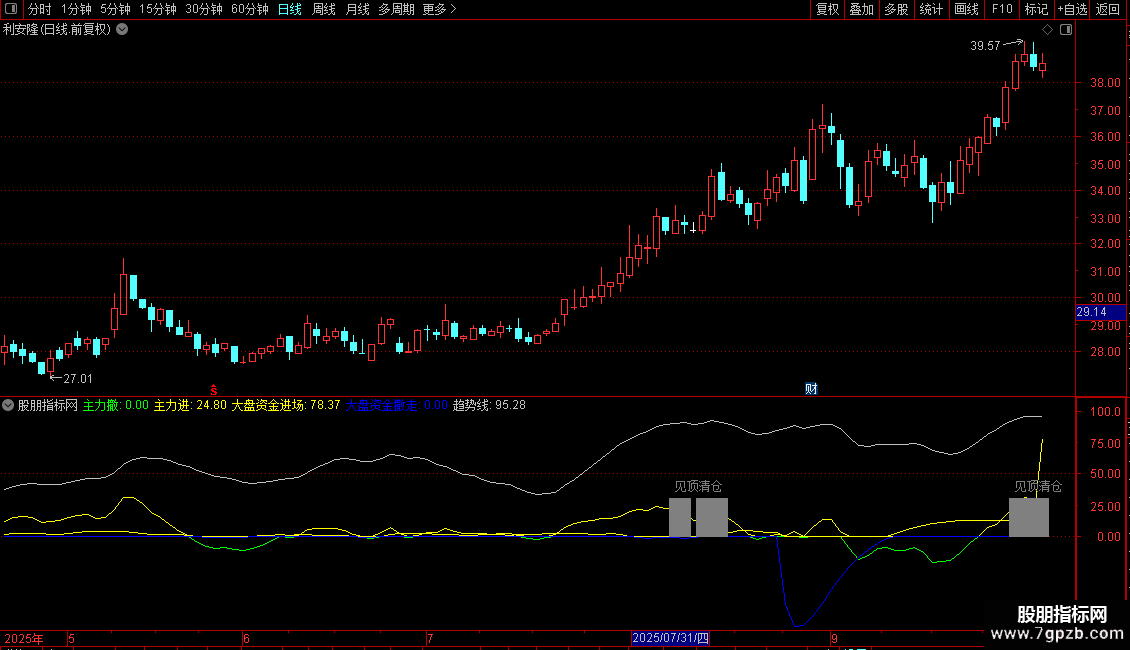The width and height of the screenshot is (1130, 650).
Task: Click month 7 on time axis
Action: click(x=430, y=639)
